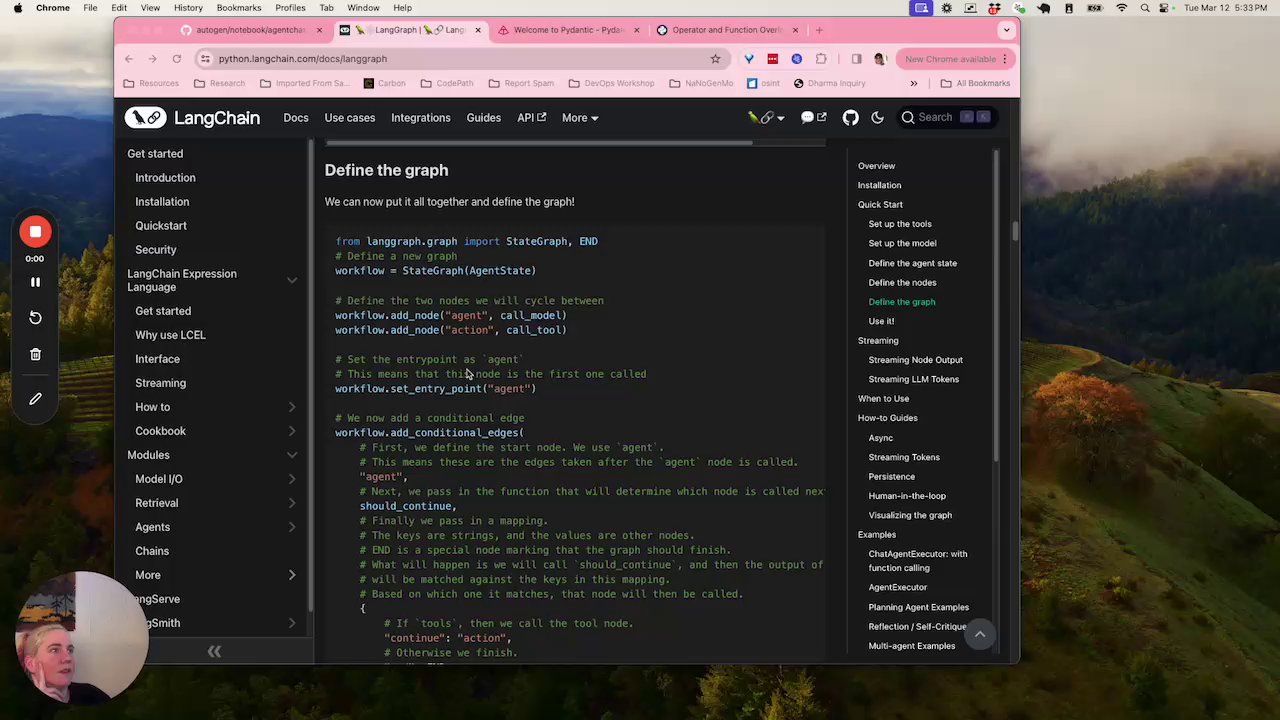Screen dimensions: 1280x720
Task: Open Why use LCEL in the sidebar
Action: (x=170, y=335)
